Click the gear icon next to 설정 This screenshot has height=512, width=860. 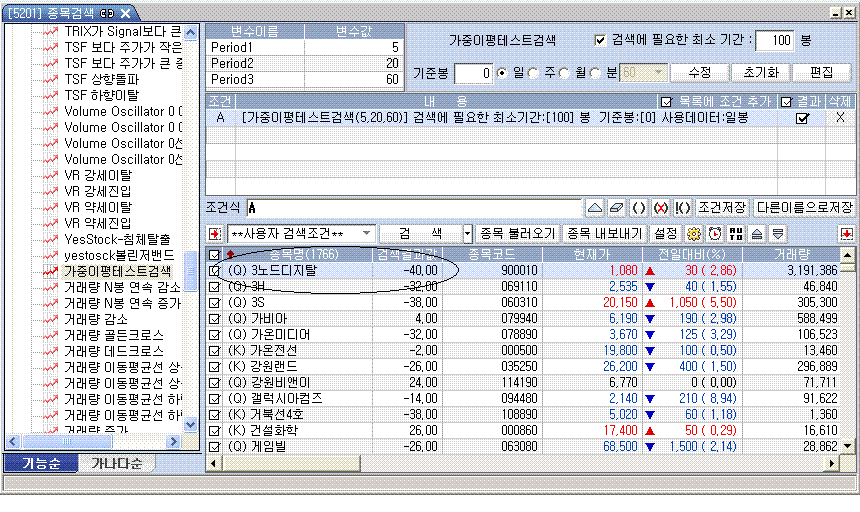tap(694, 233)
